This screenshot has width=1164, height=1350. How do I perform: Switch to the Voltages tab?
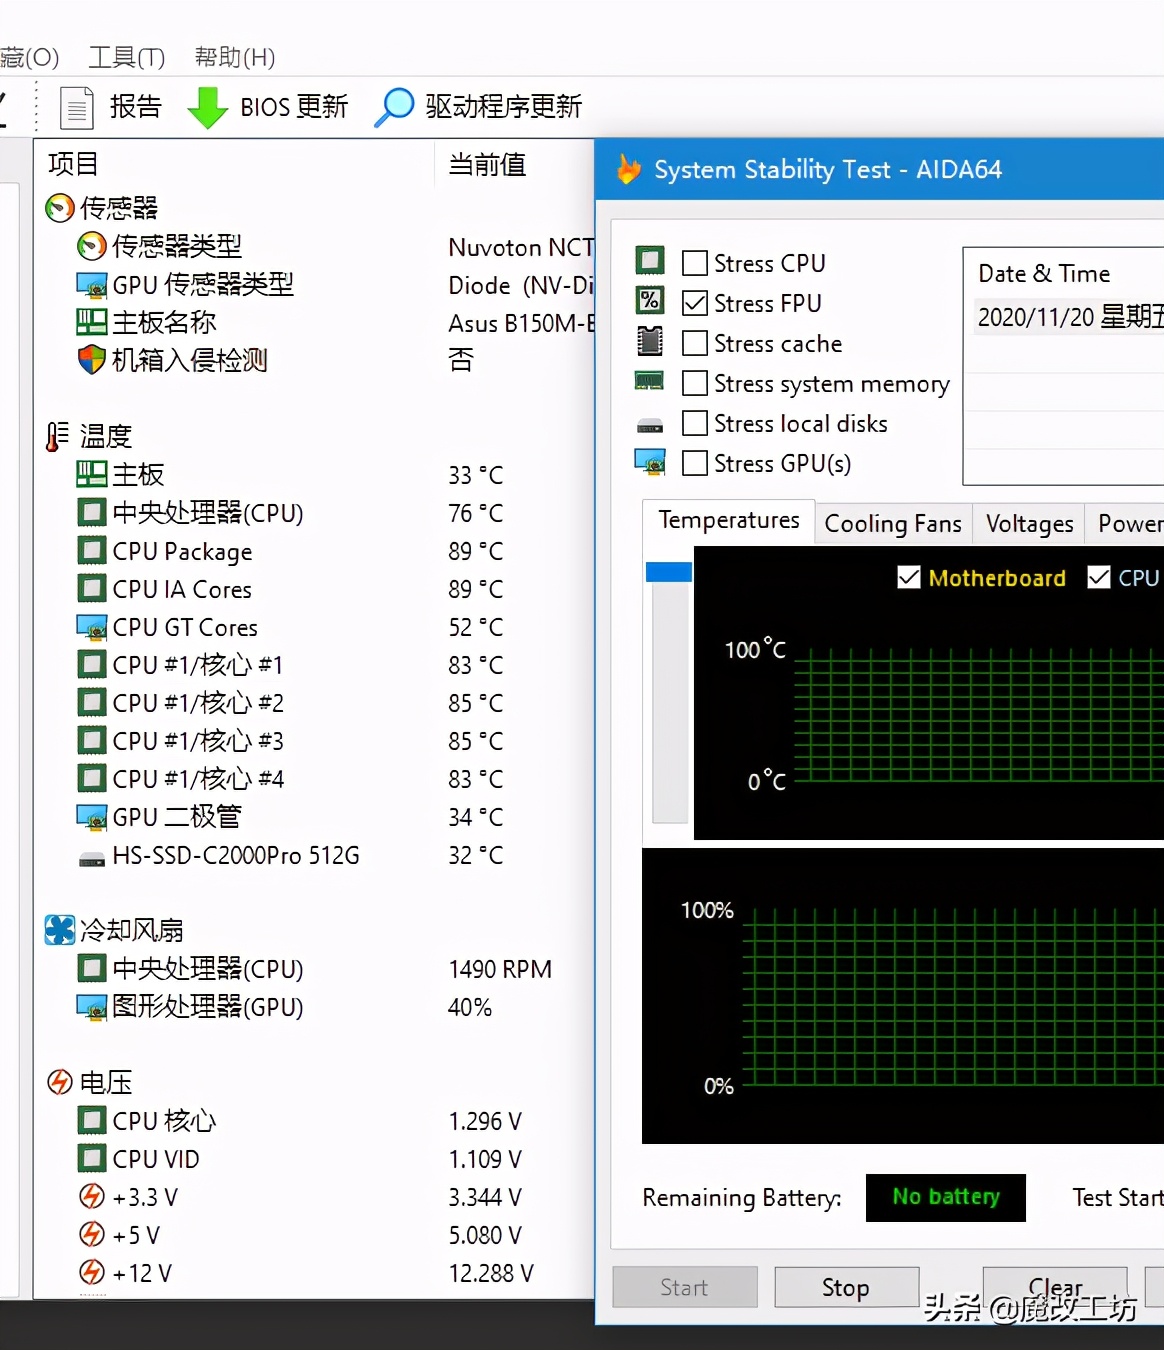tap(1029, 524)
